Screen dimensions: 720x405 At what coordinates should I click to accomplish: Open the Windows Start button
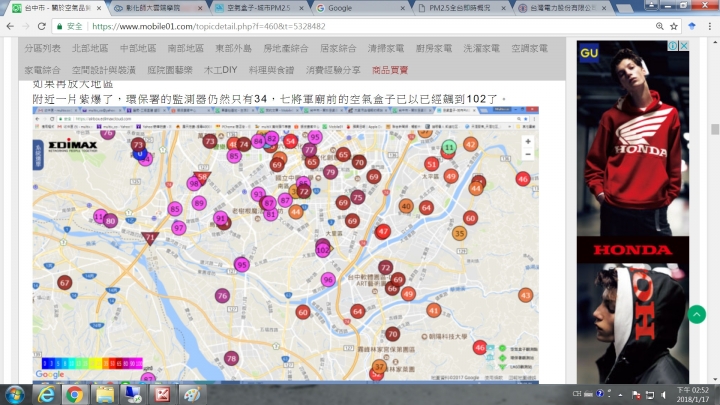pyautogui.click(x=15, y=395)
